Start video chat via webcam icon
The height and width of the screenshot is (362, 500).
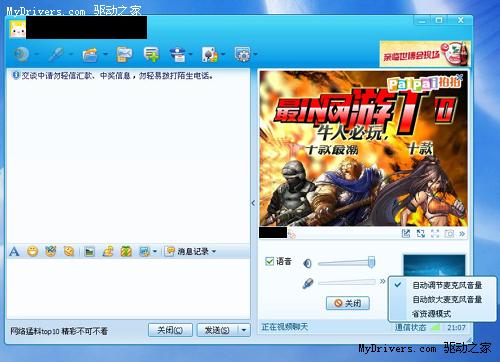(22, 54)
